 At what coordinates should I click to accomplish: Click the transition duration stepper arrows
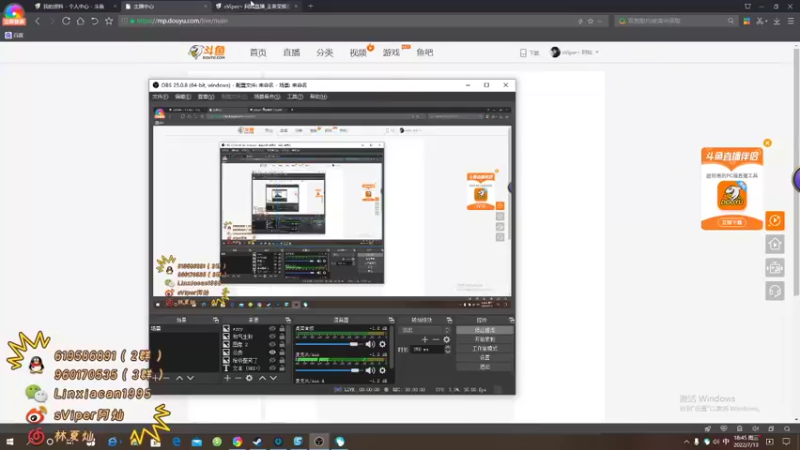click(x=447, y=349)
